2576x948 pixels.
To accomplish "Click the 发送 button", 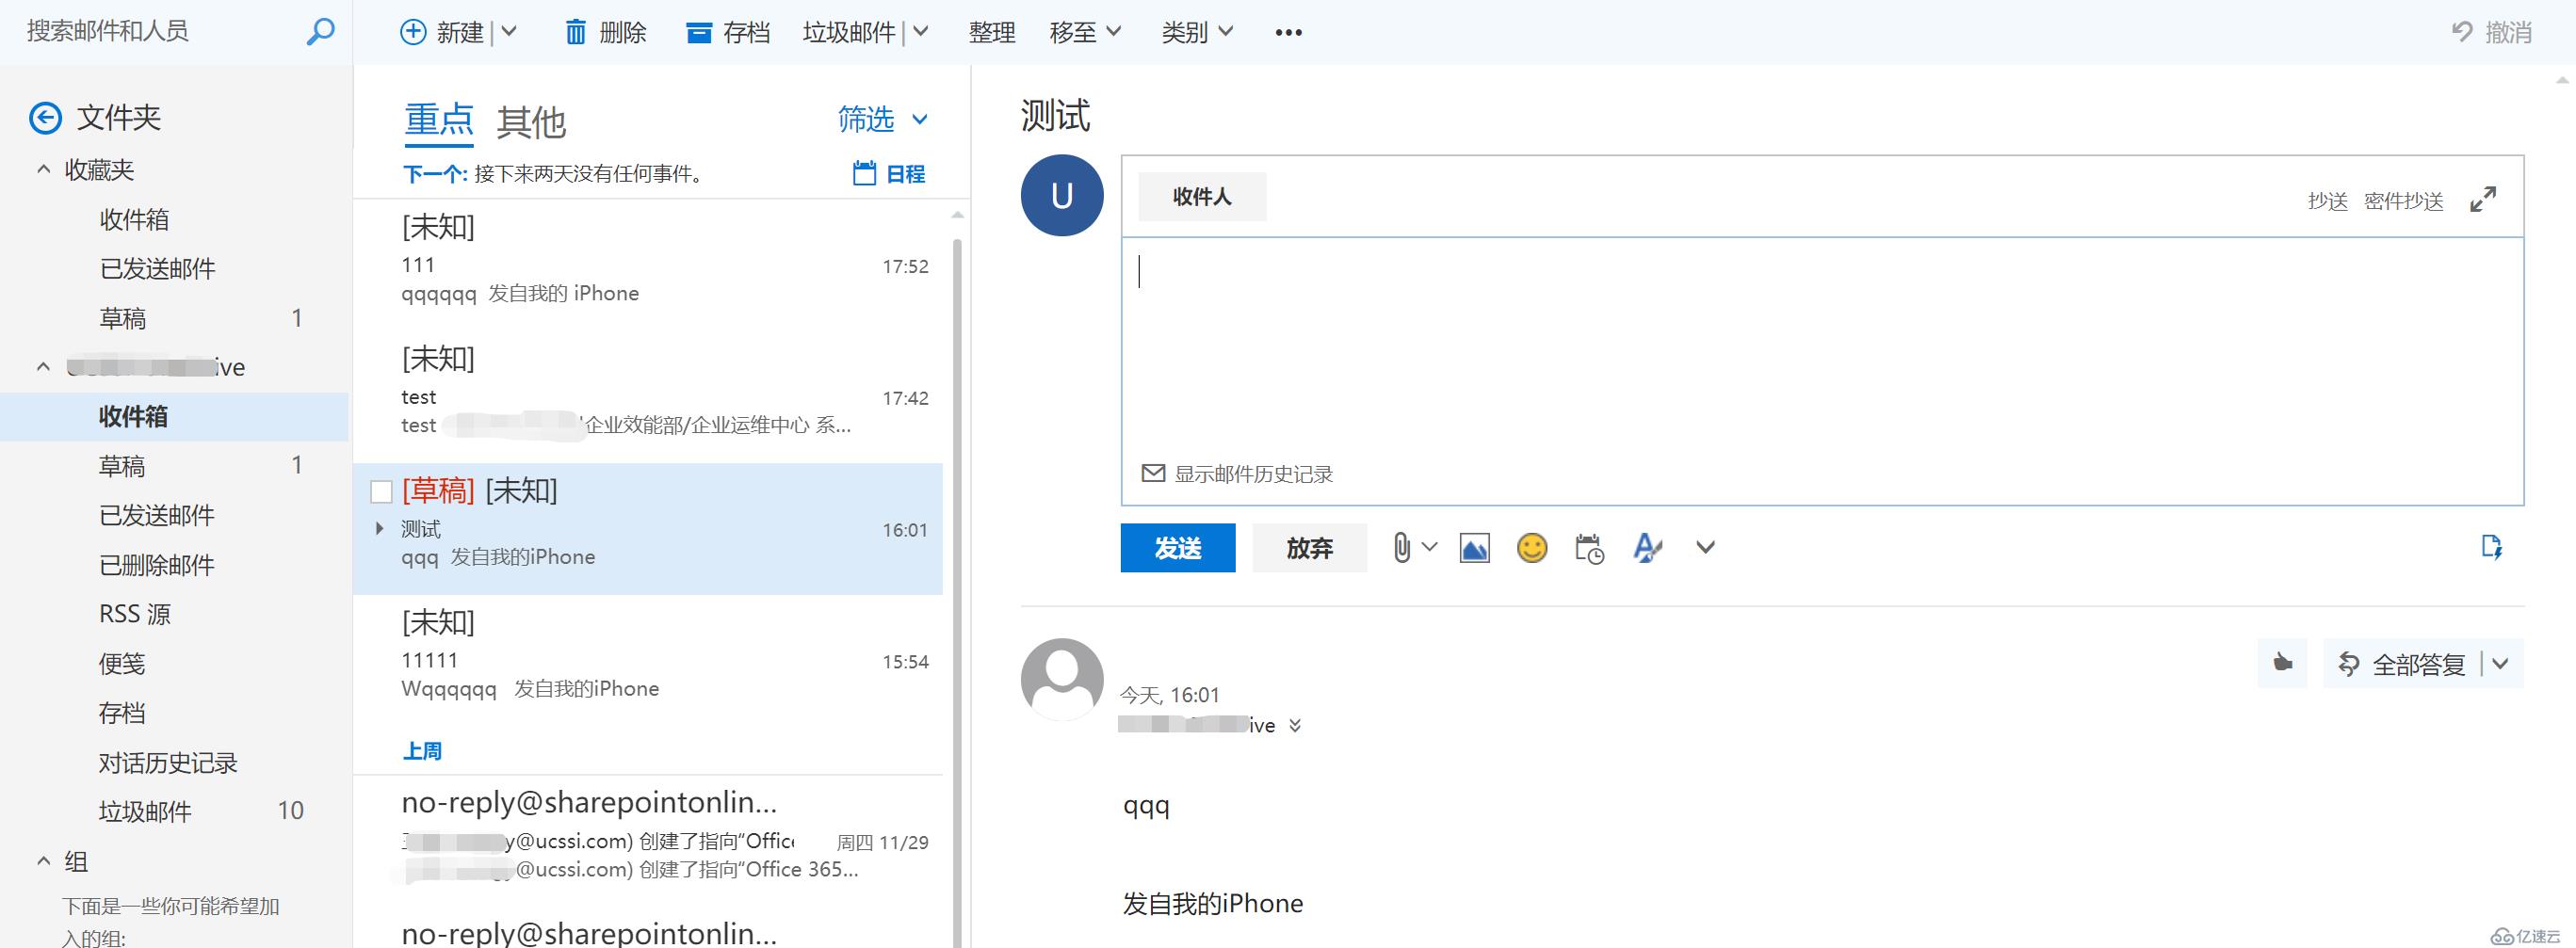I will point(1178,548).
